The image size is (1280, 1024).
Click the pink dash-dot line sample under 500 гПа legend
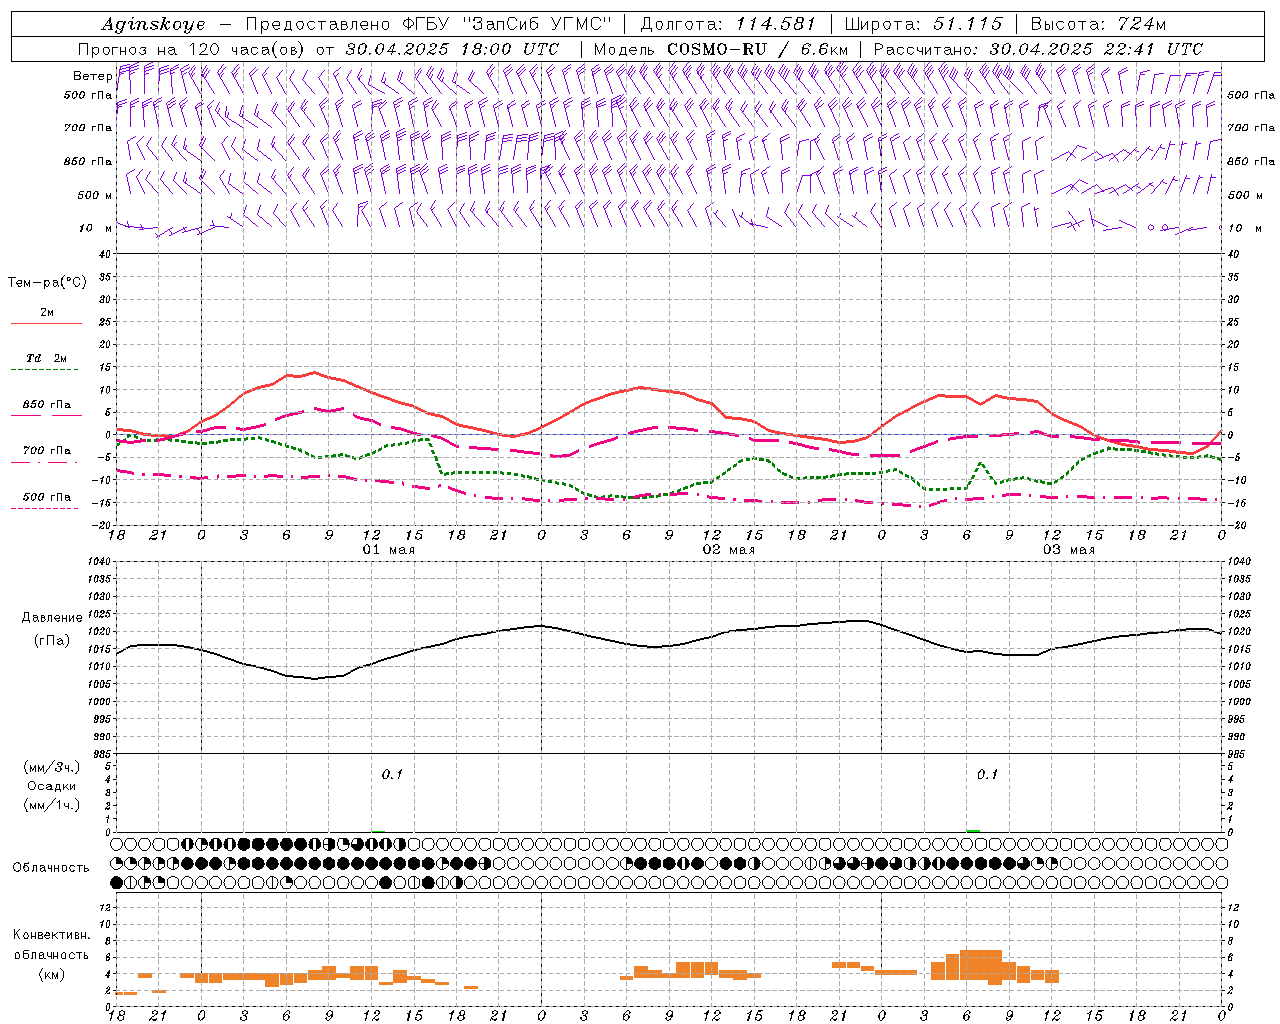tap(45, 509)
